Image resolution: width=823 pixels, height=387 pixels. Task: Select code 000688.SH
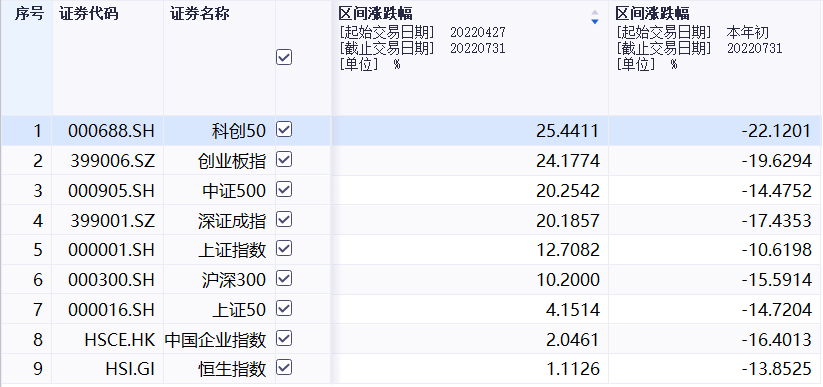click(111, 131)
